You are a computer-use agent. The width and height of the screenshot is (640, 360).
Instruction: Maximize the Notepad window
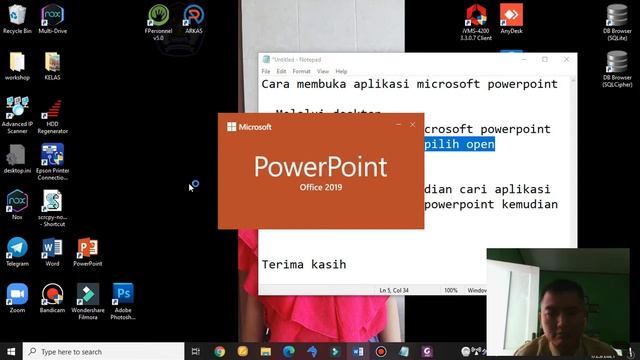tap(545, 60)
